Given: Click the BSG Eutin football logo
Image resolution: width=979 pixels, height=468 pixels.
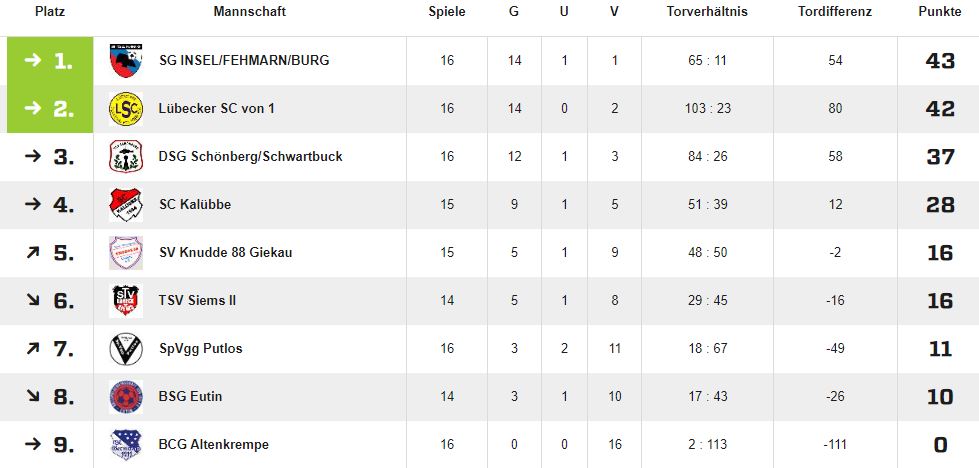Looking at the screenshot, I should pyautogui.click(x=125, y=396).
